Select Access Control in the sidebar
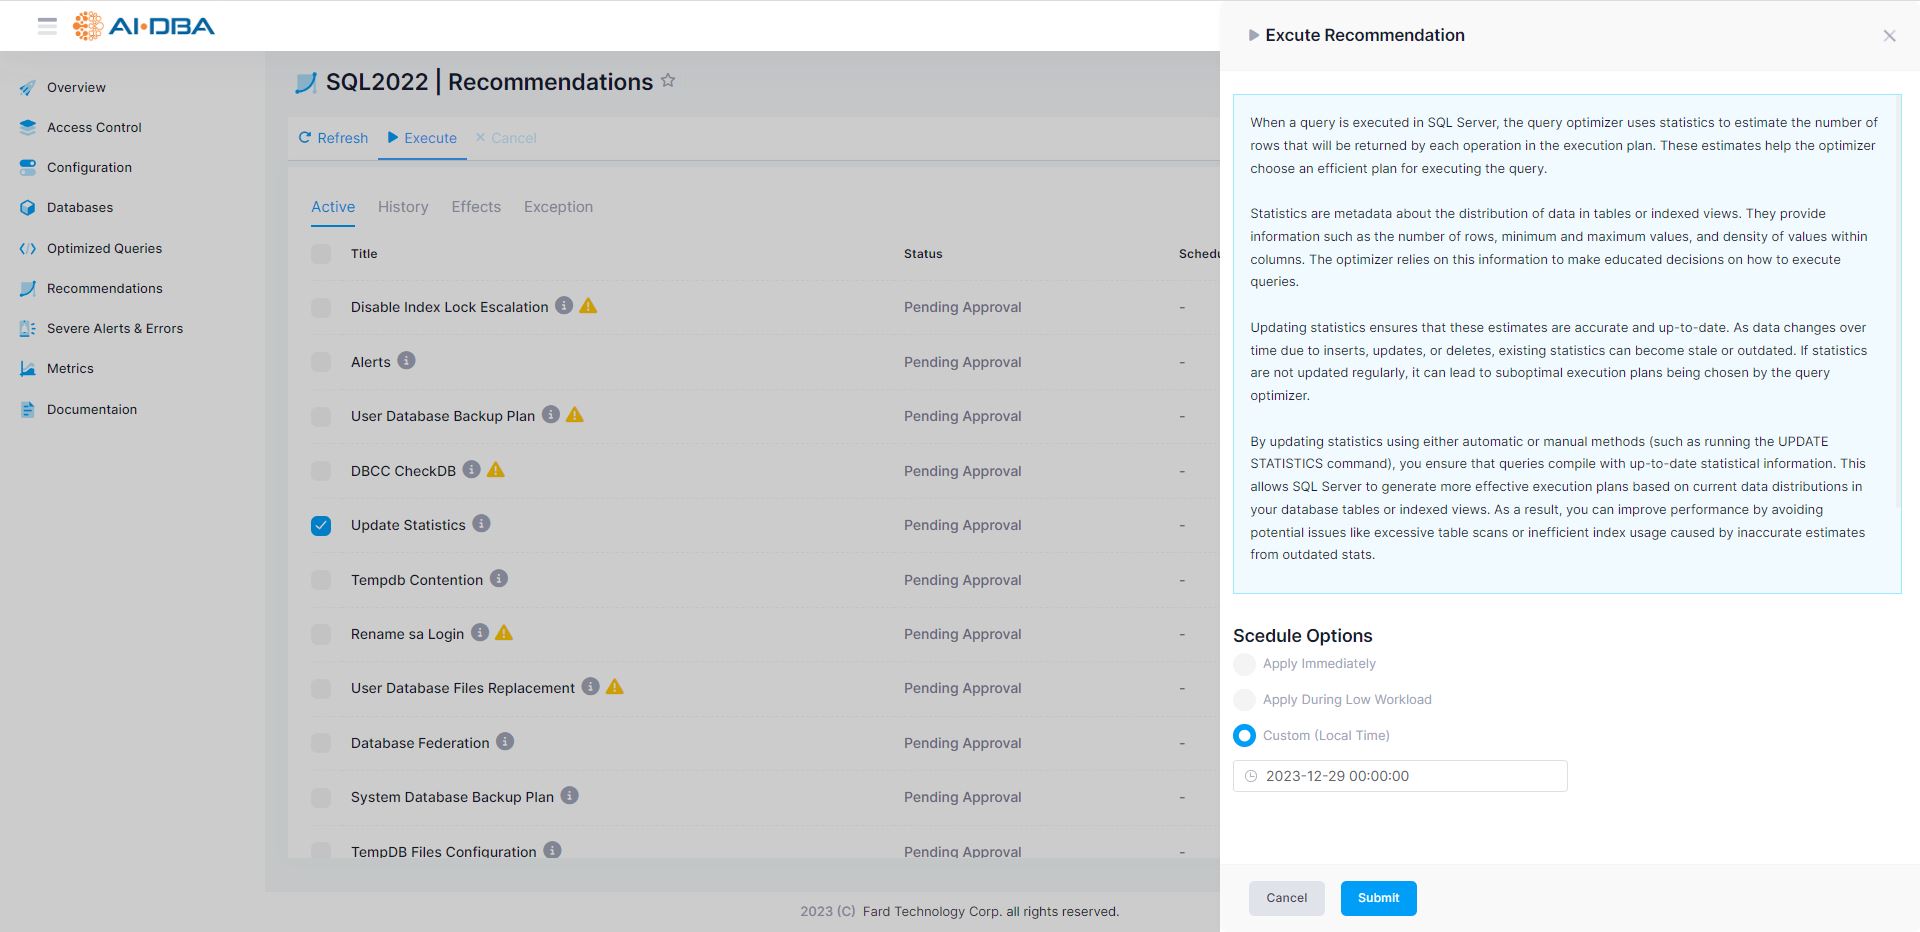 click(93, 127)
